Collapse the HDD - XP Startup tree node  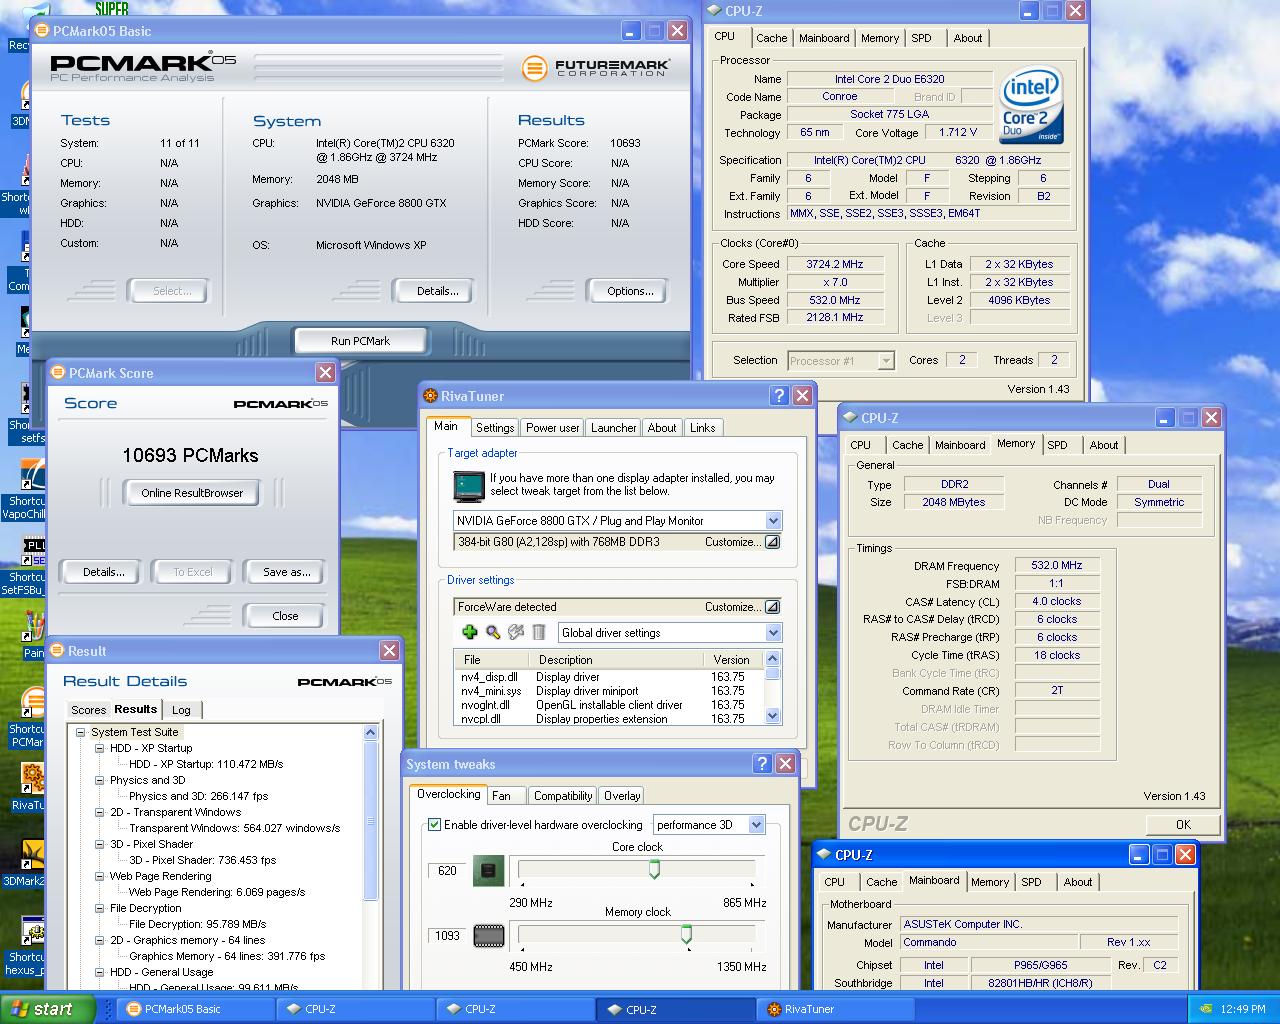click(99, 748)
